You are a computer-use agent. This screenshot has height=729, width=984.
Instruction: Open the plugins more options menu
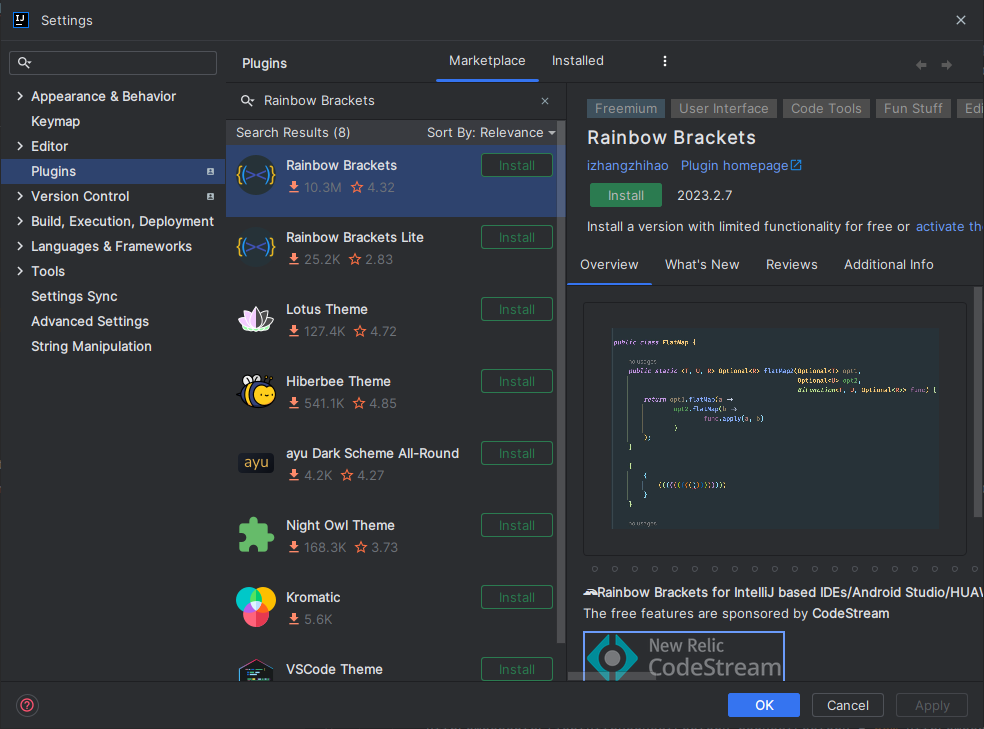665,61
